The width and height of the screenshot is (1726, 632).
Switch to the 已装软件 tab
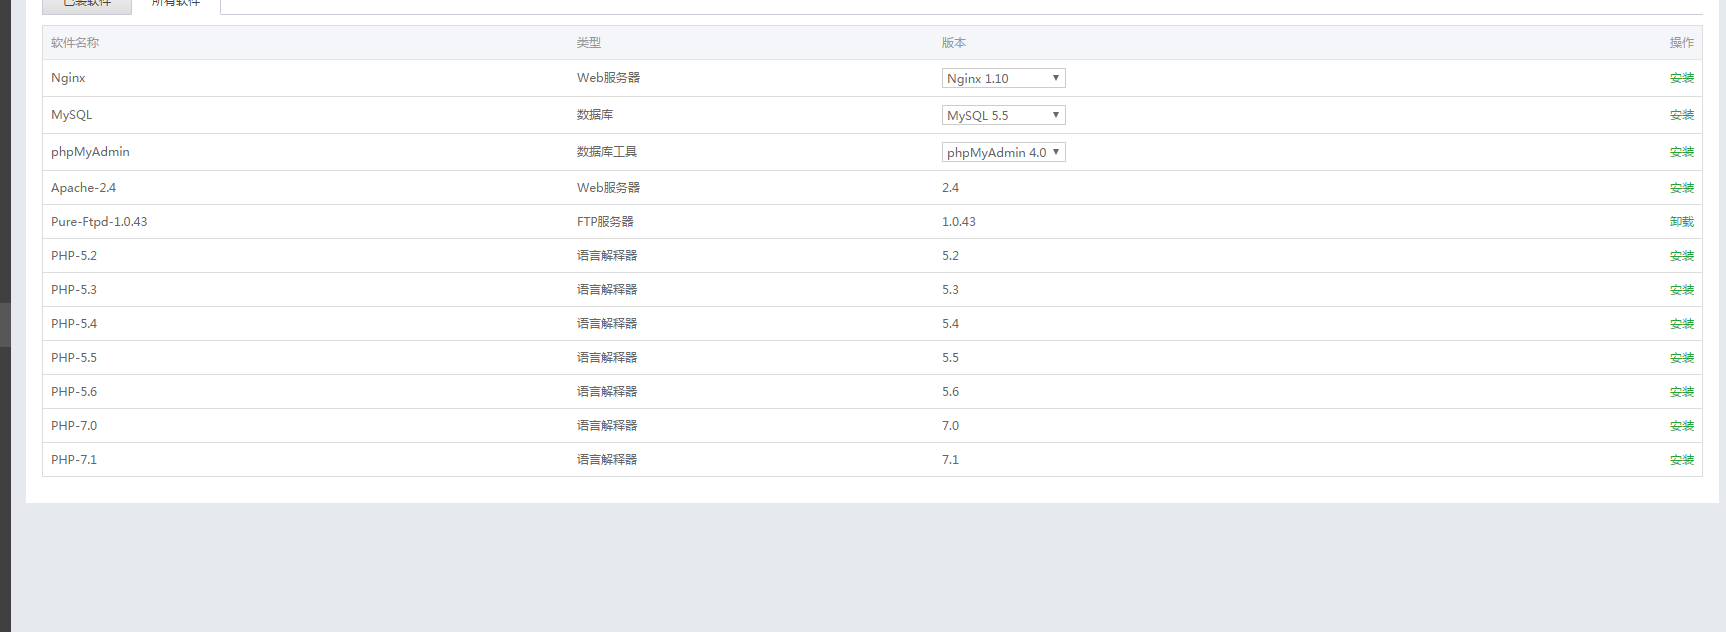pos(87,4)
